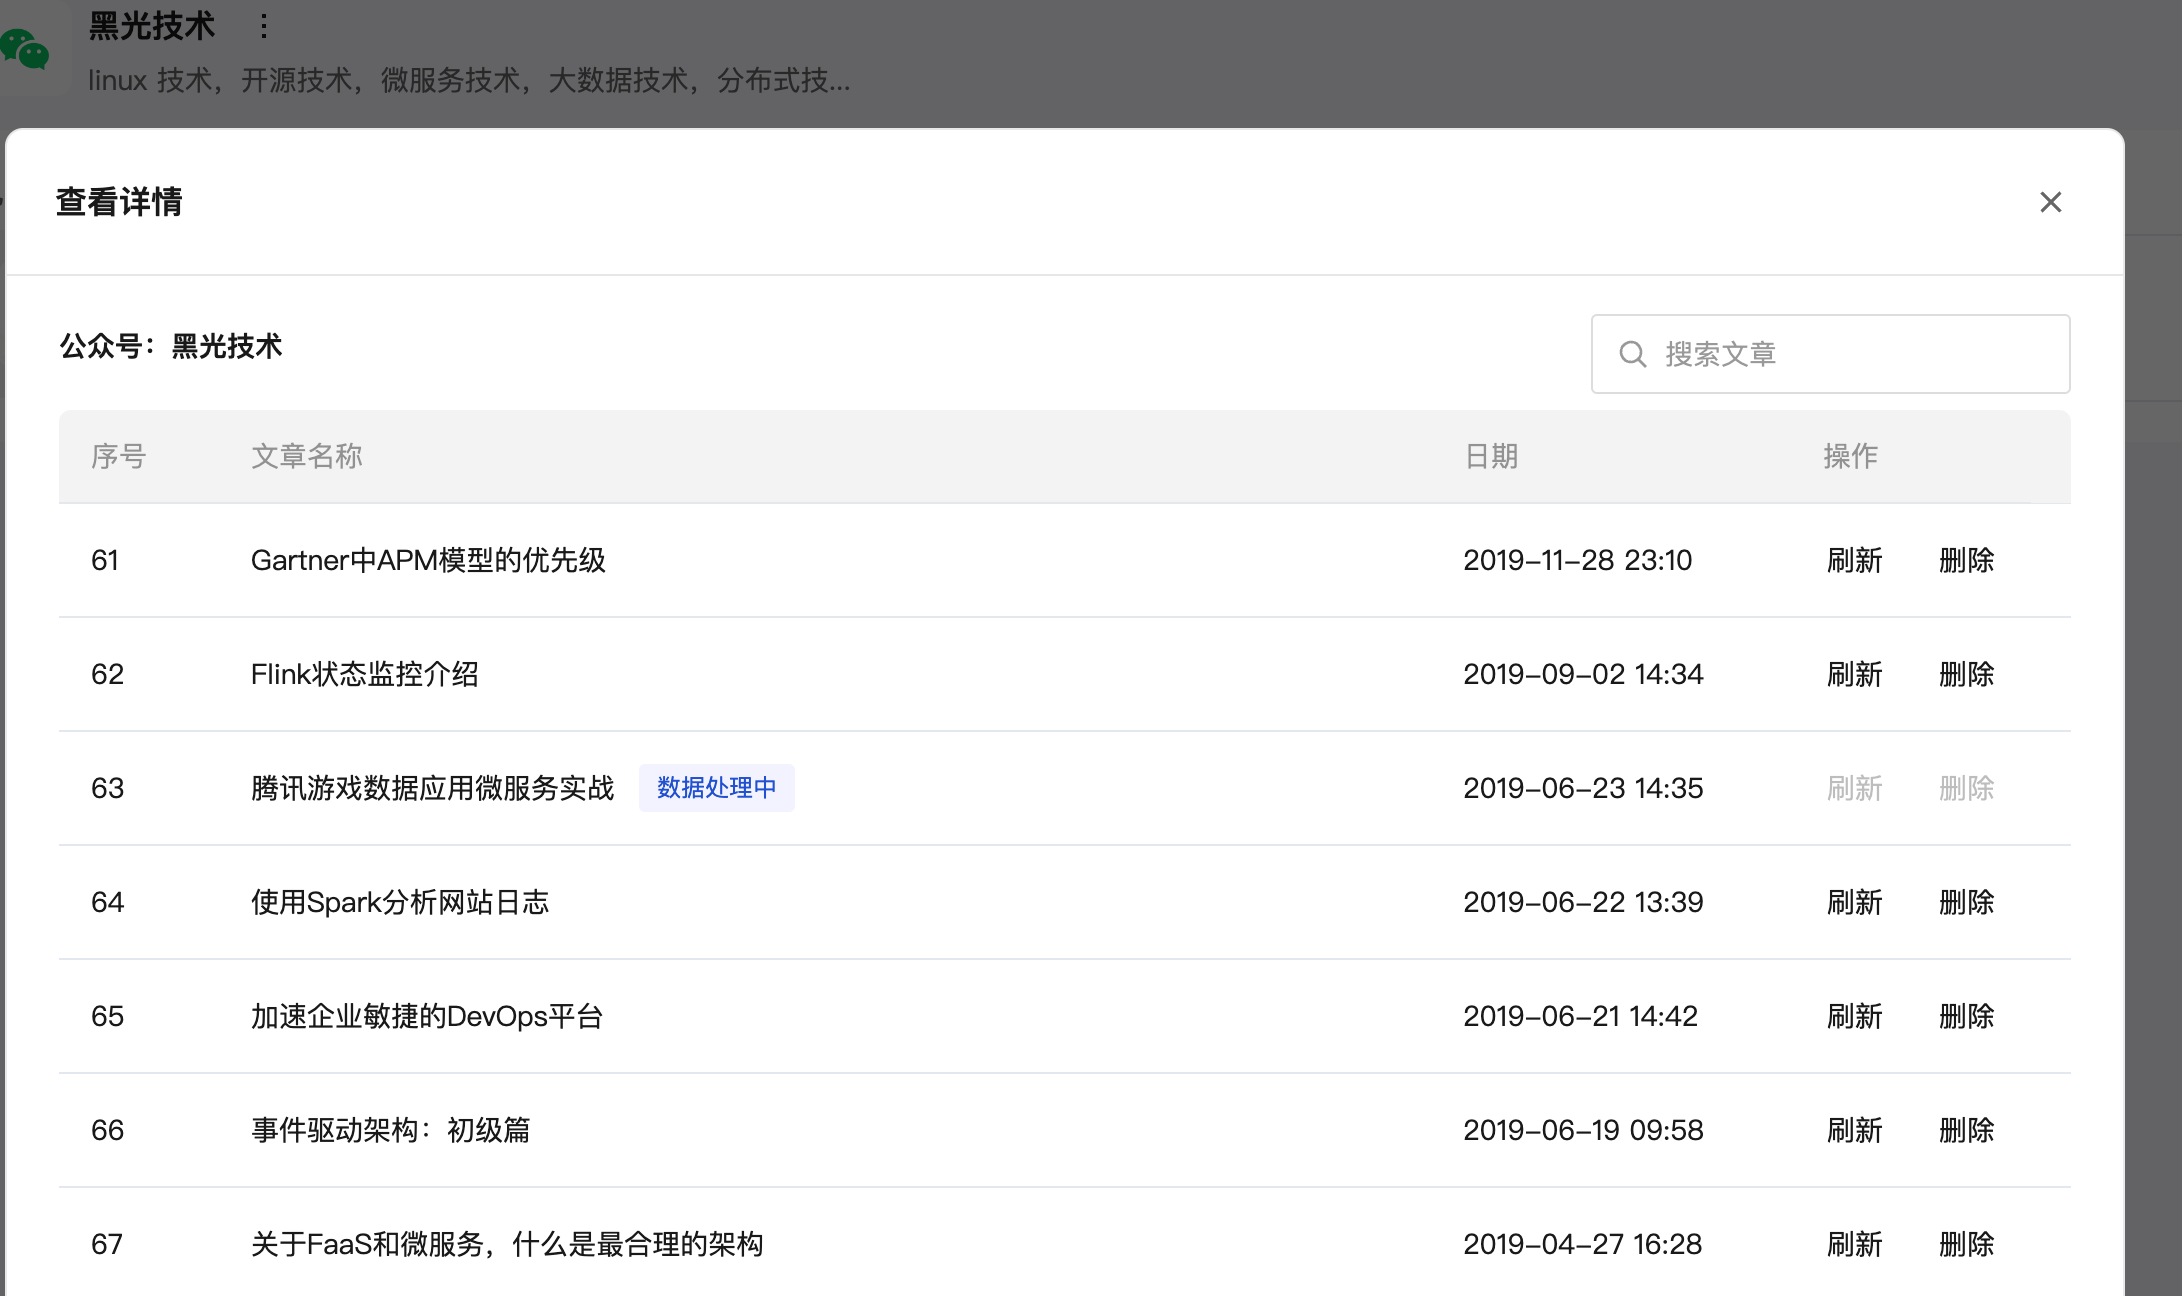
Task: Delete article 66 事件驱动架构：初级篇
Action: (1966, 1130)
